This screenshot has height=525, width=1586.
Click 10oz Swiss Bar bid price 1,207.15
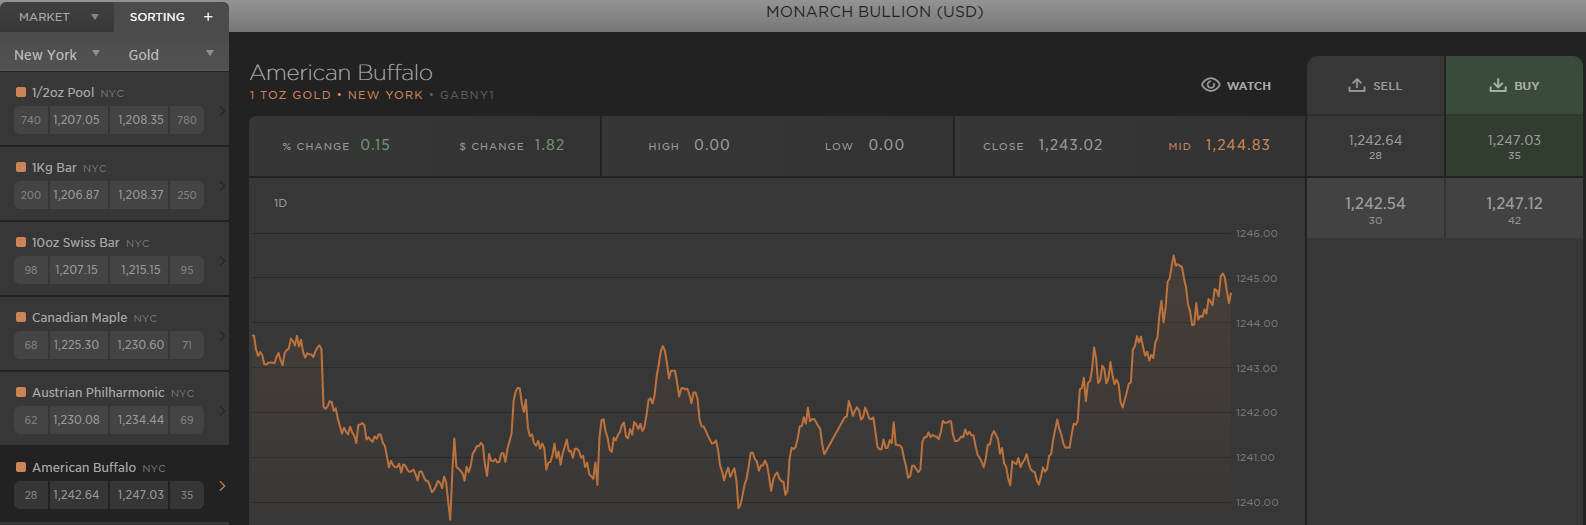(x=77, y=270)
